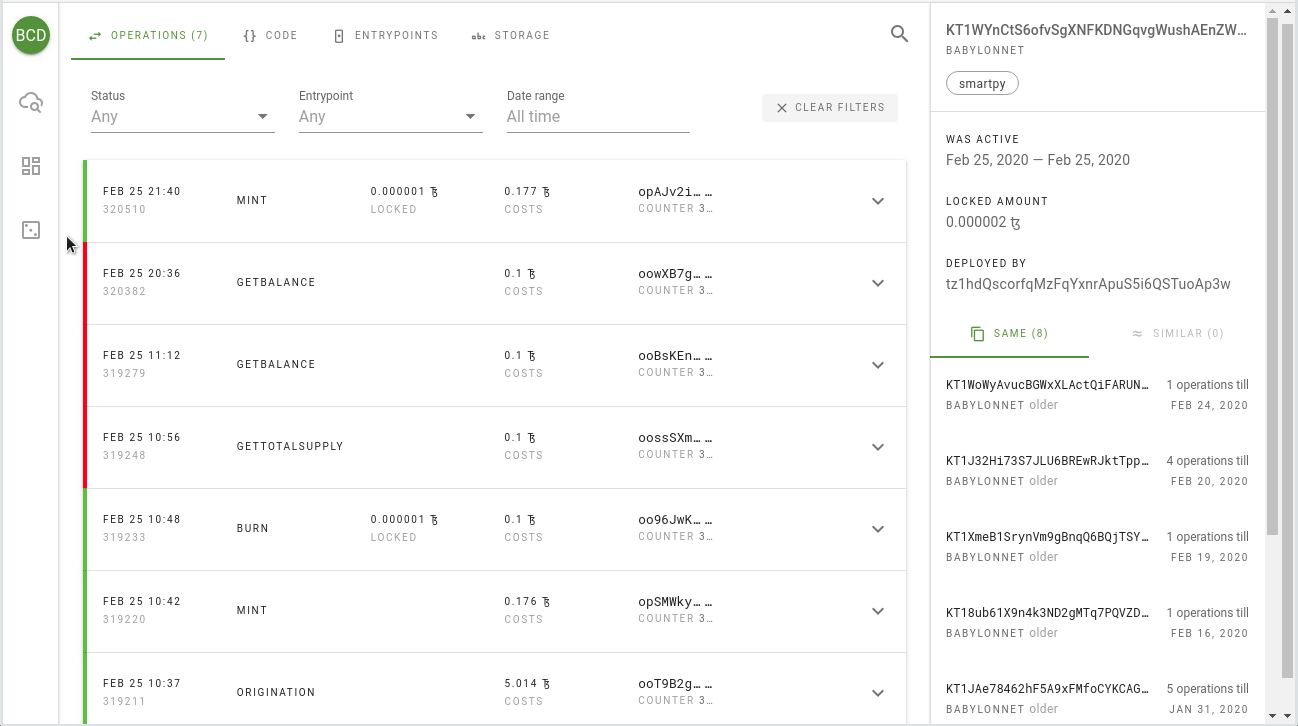Open the Entrypoints tab
The image size is (1298, 726).
click(x=385, y=36)
